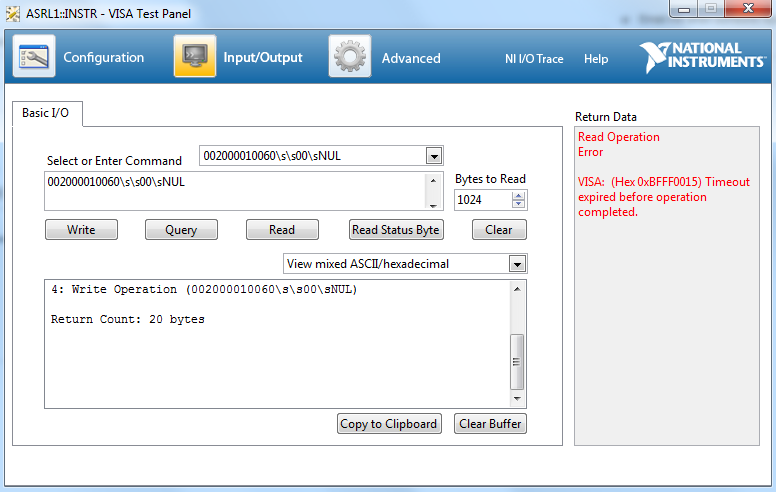
Task: Open the Configuration section label
Action: 103,57
